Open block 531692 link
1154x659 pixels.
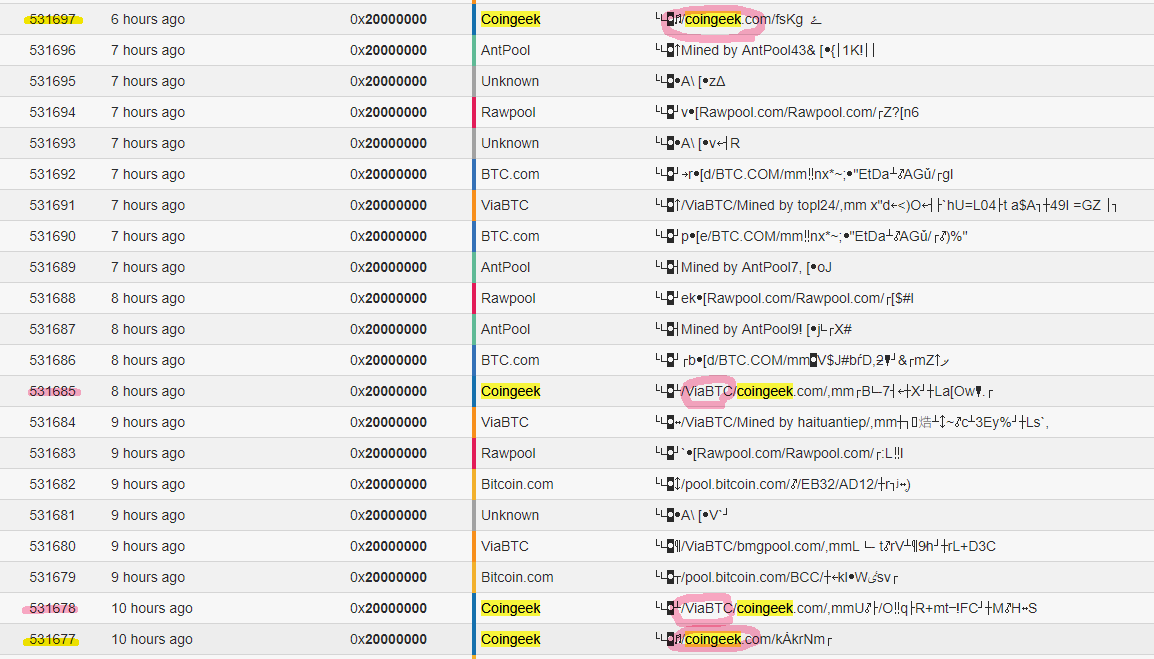(52, 174)
